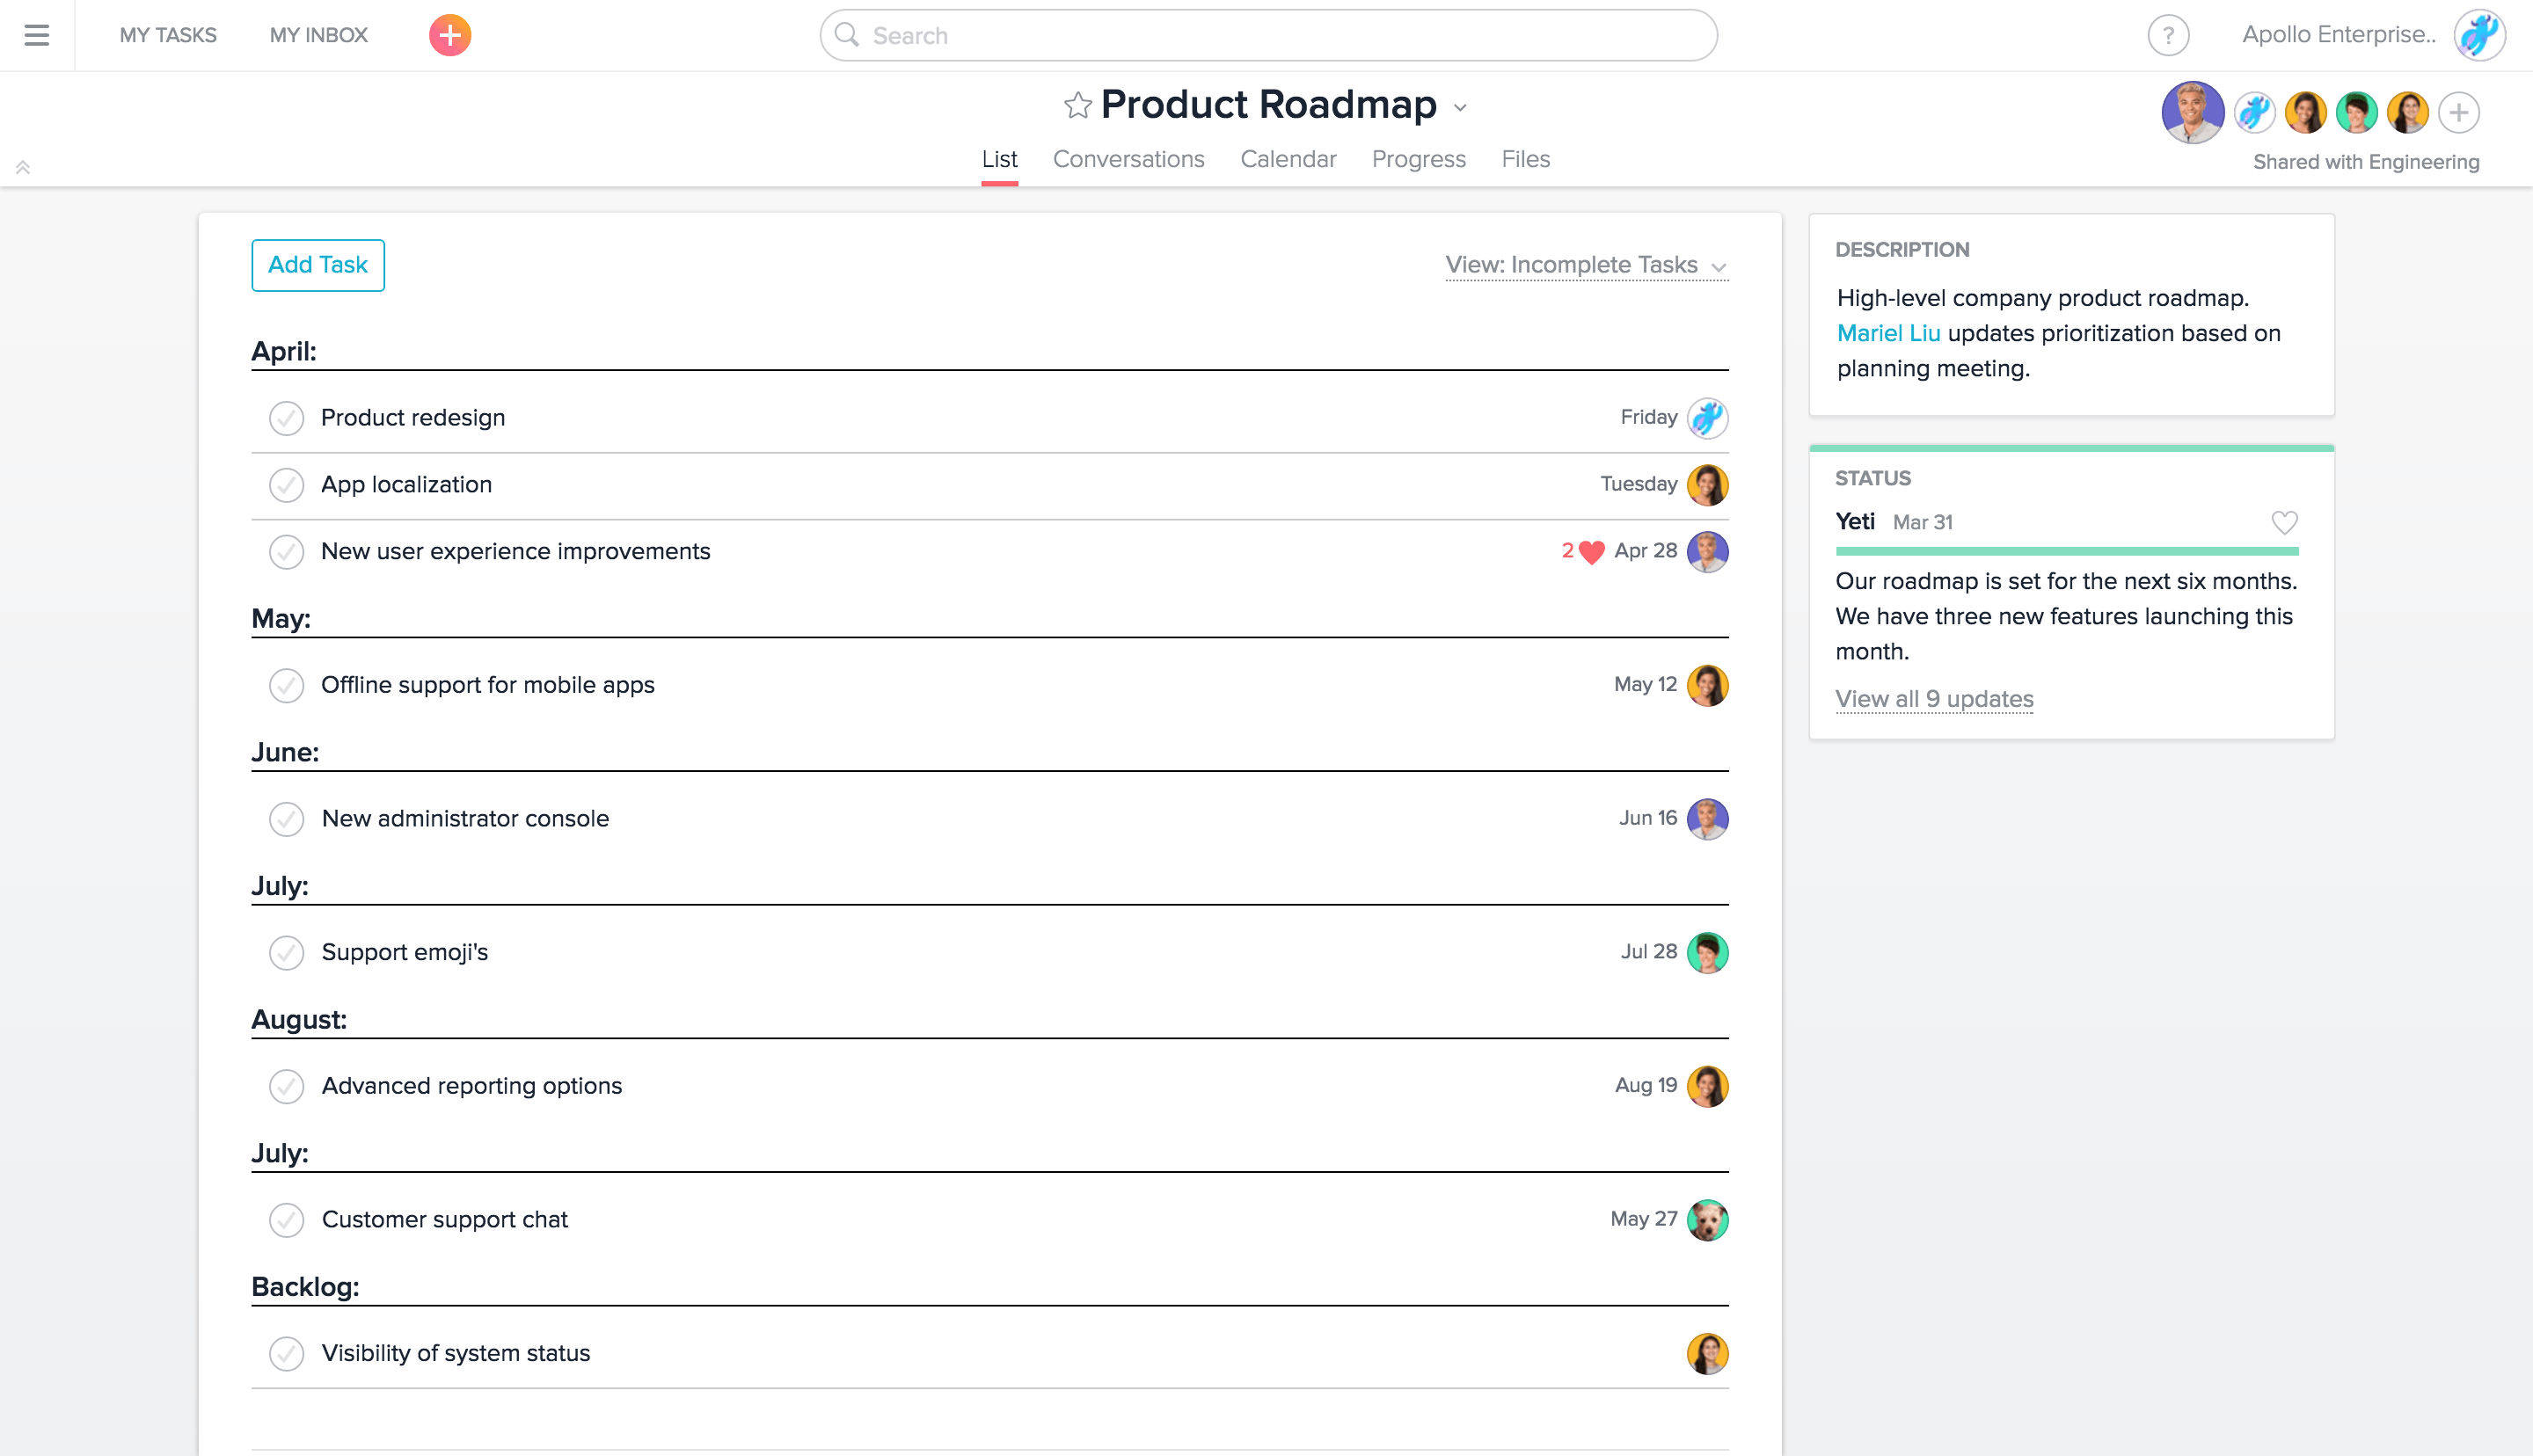Open the help question mark icon

point(2167,35)
